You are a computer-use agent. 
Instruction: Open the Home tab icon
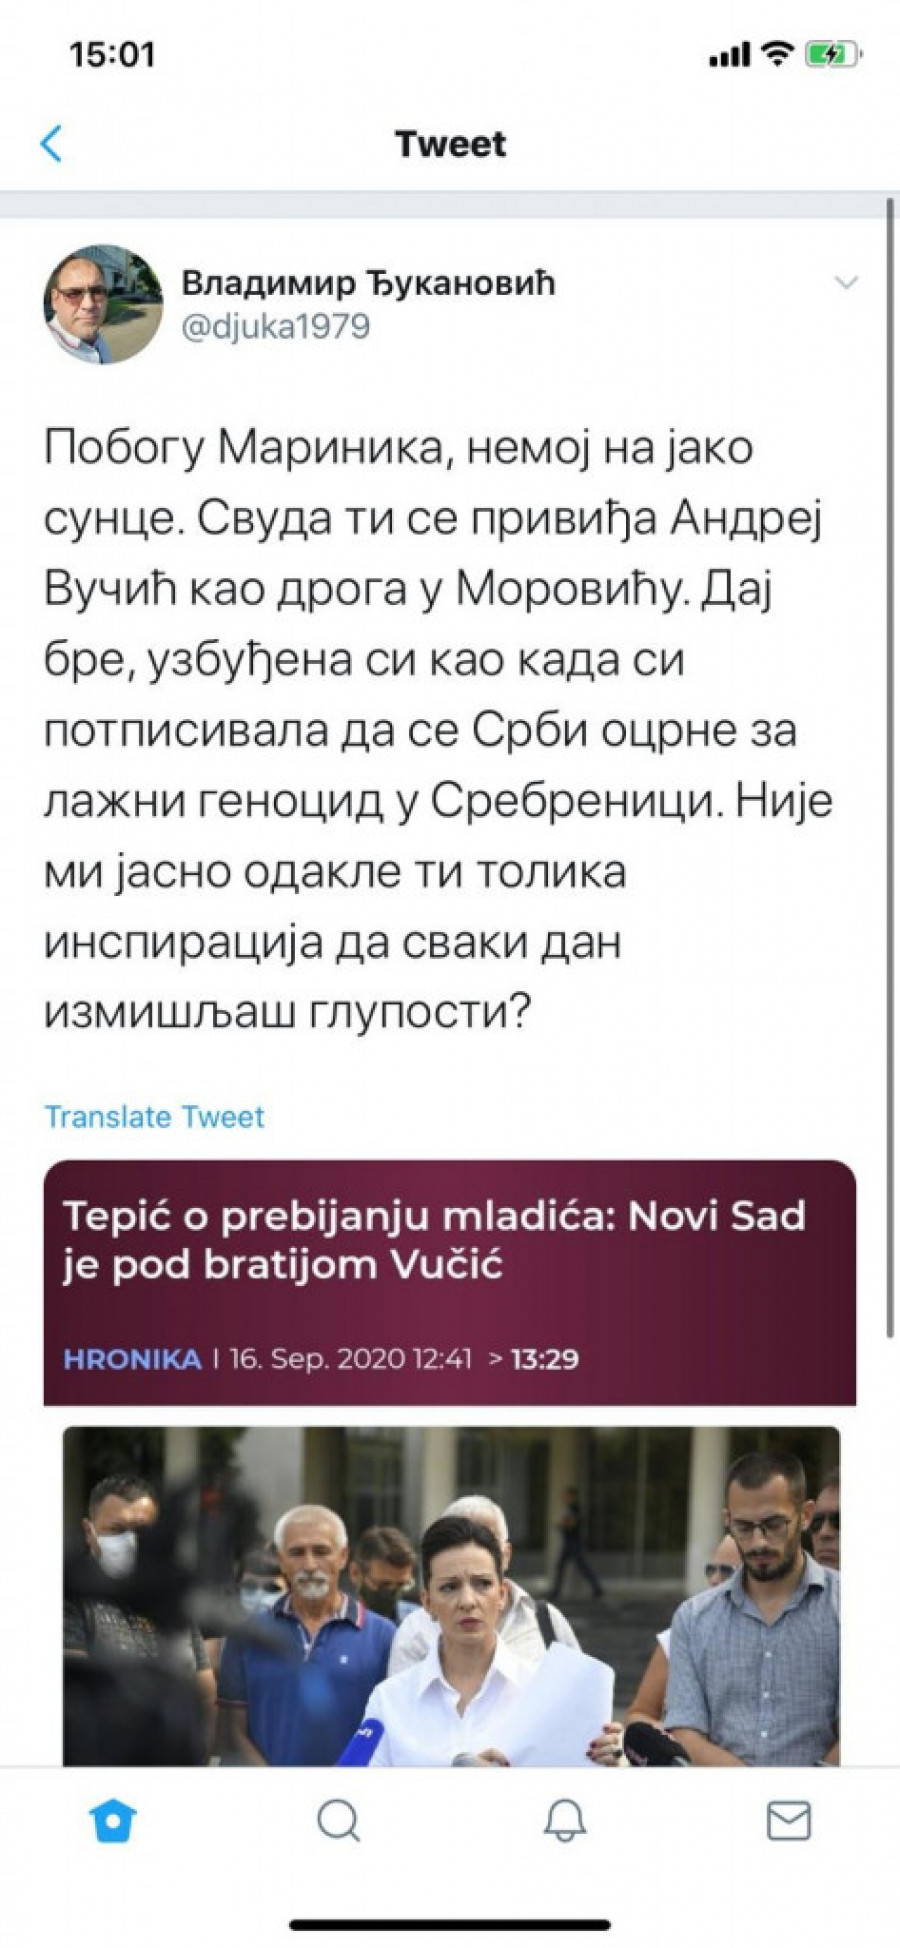[113, 1821]
